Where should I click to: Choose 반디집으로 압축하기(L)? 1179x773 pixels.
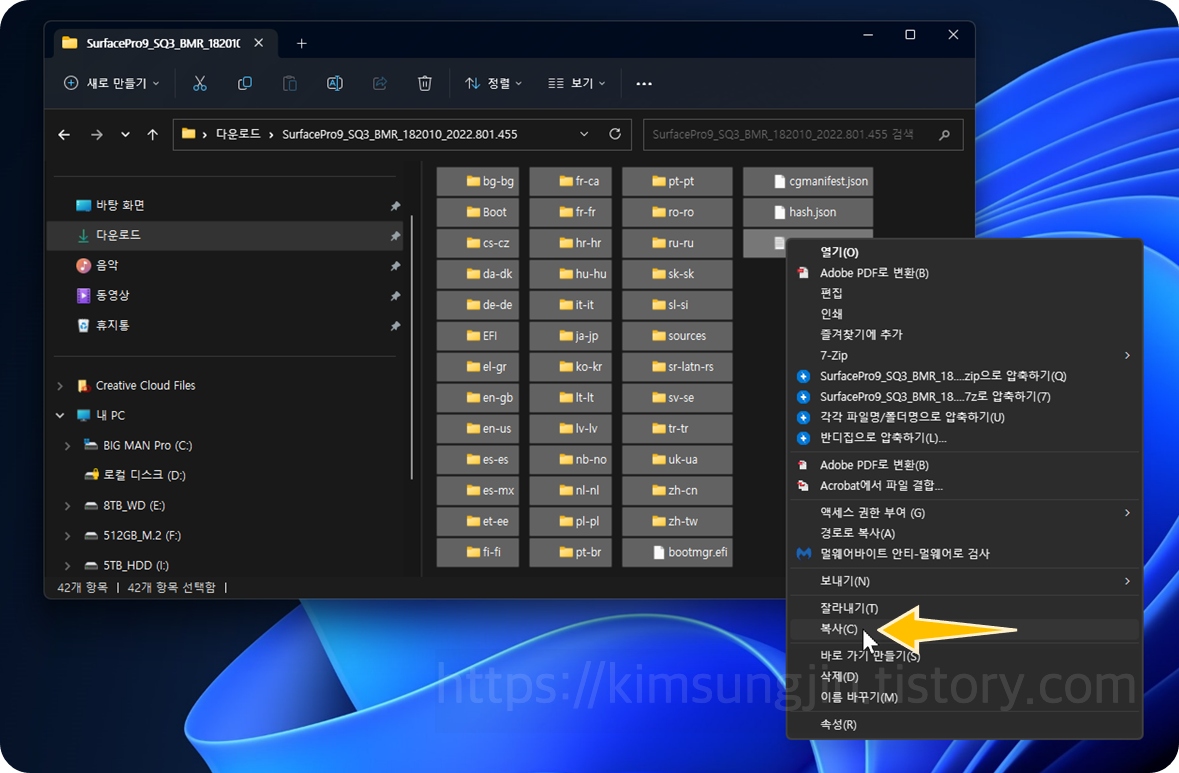(964, 438)
